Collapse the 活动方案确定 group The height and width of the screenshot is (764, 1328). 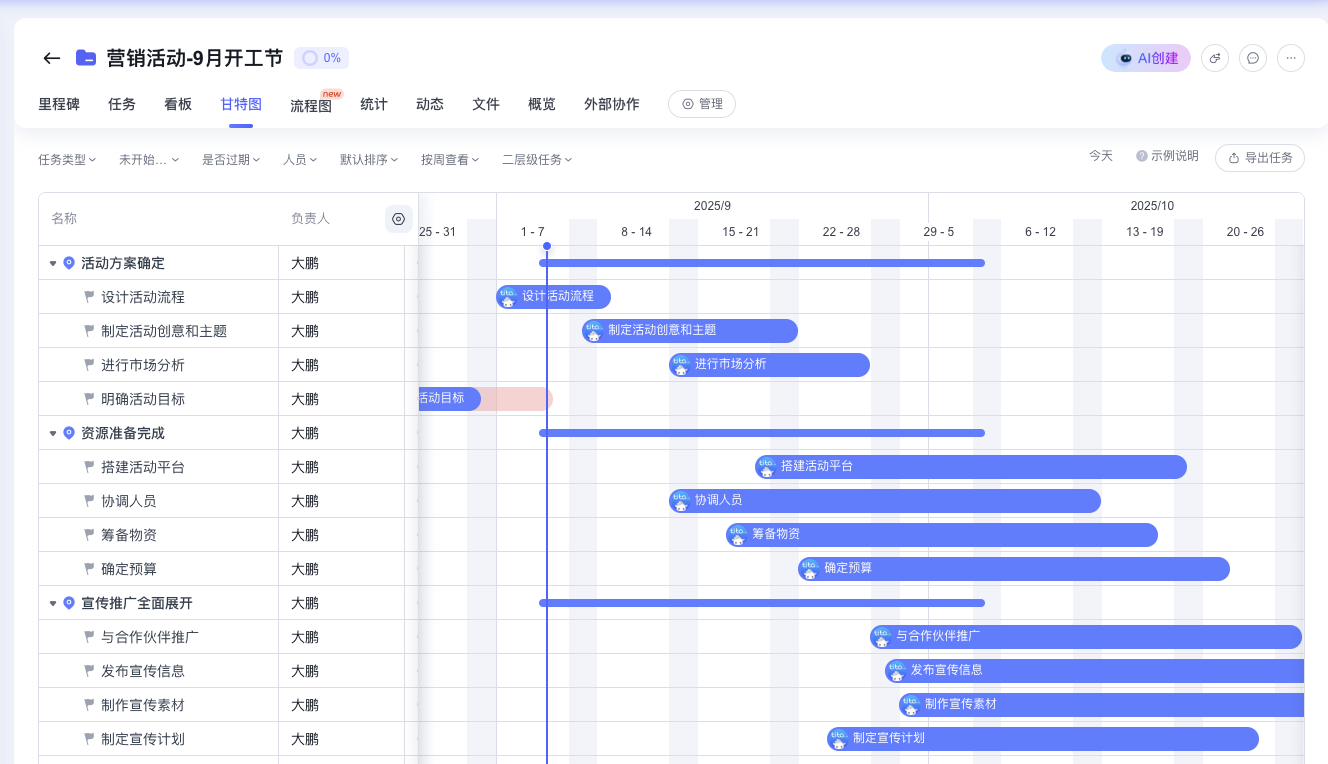[54, 262]
